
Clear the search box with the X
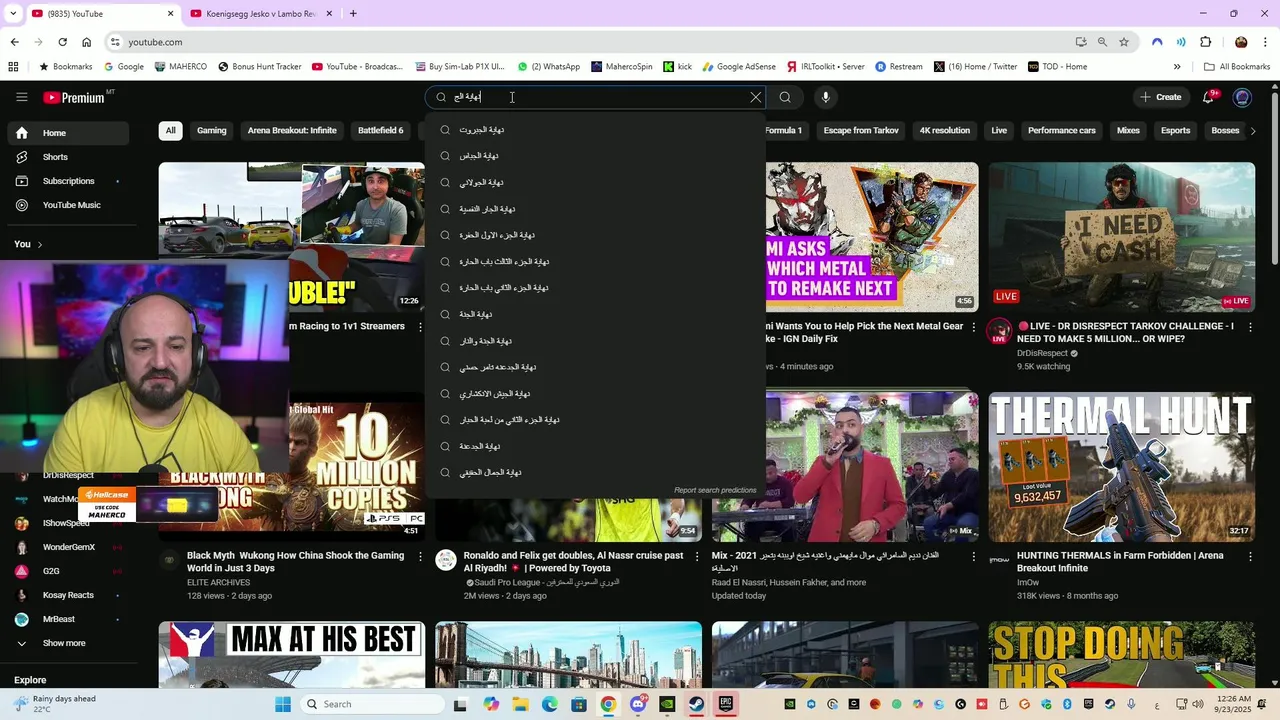(756, 97)
